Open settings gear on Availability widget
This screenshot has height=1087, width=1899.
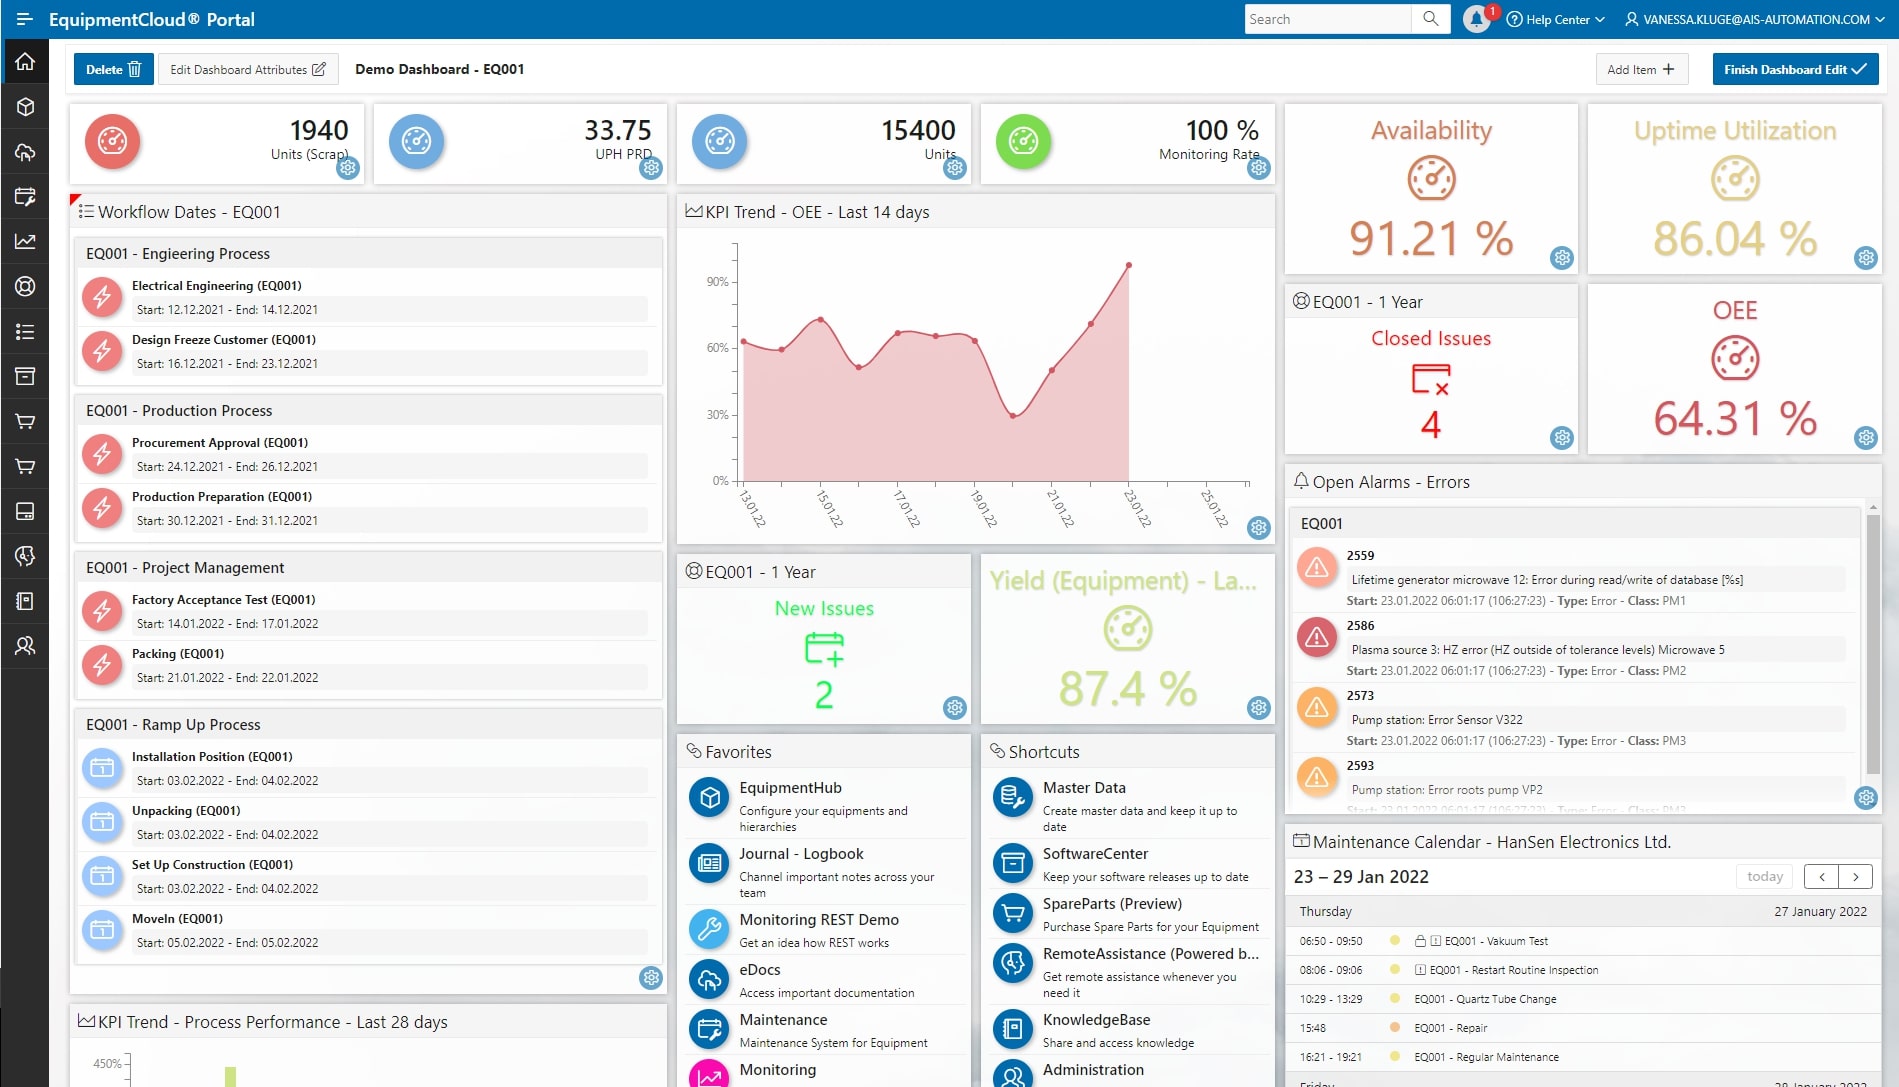pos(1561,258)
